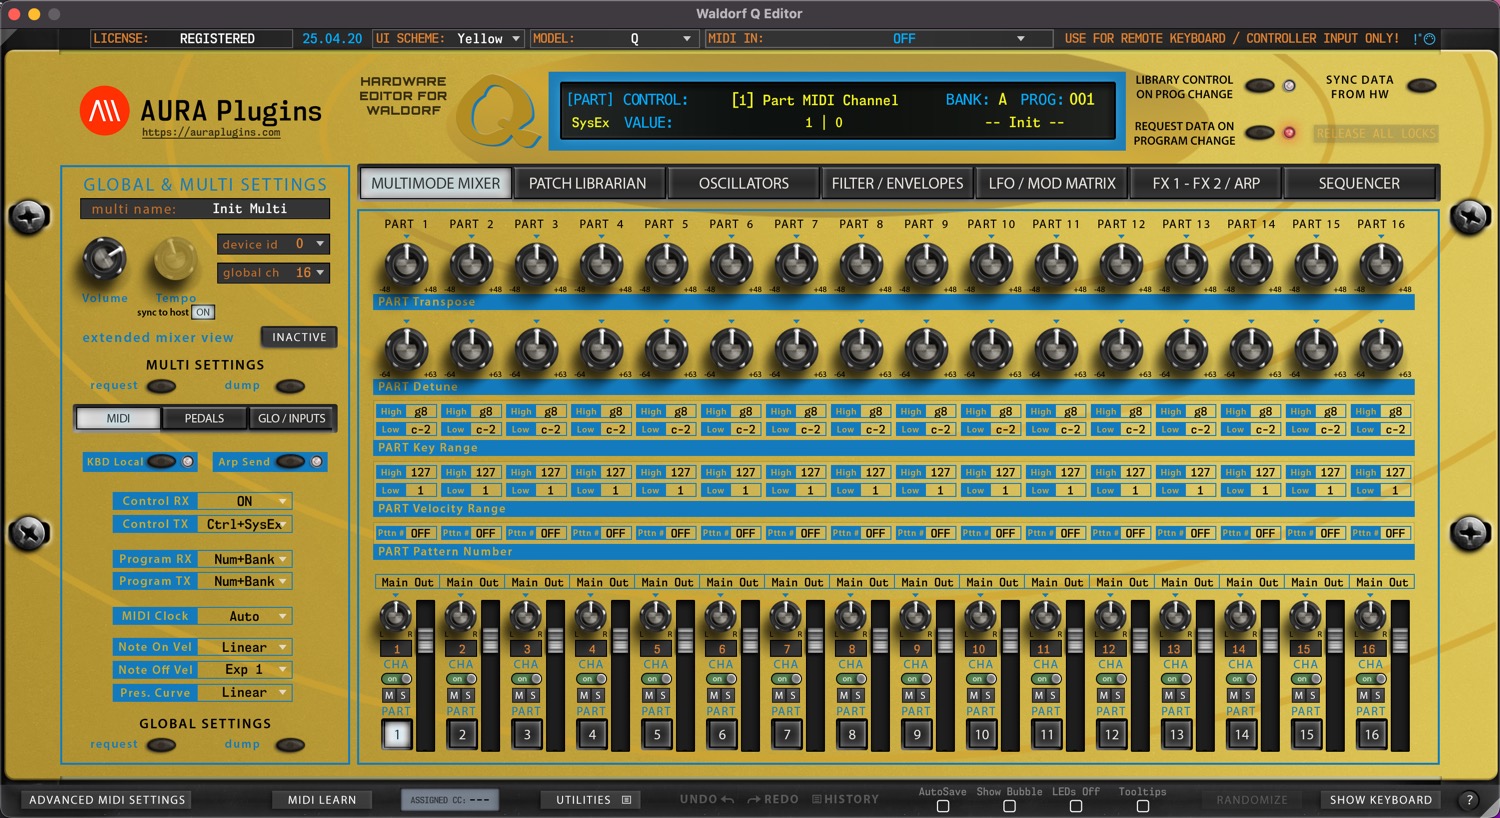
Task: Open the Model dropdown
Action: tap(613, 39)
